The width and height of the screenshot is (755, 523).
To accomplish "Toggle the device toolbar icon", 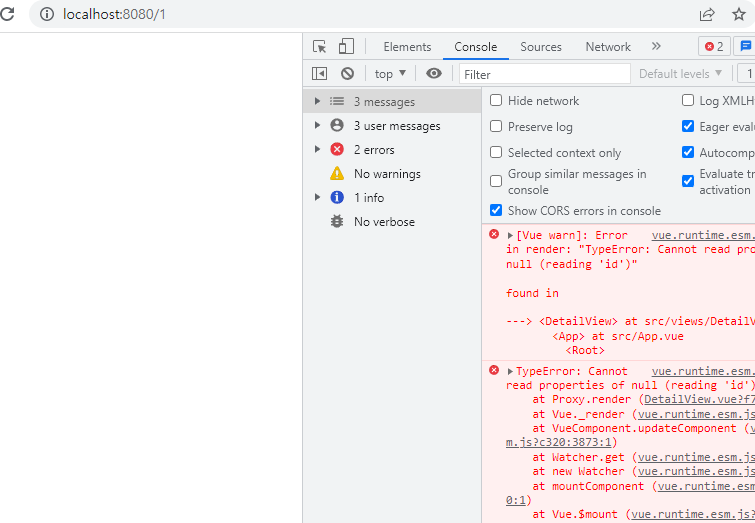I will tap(346, 47).
